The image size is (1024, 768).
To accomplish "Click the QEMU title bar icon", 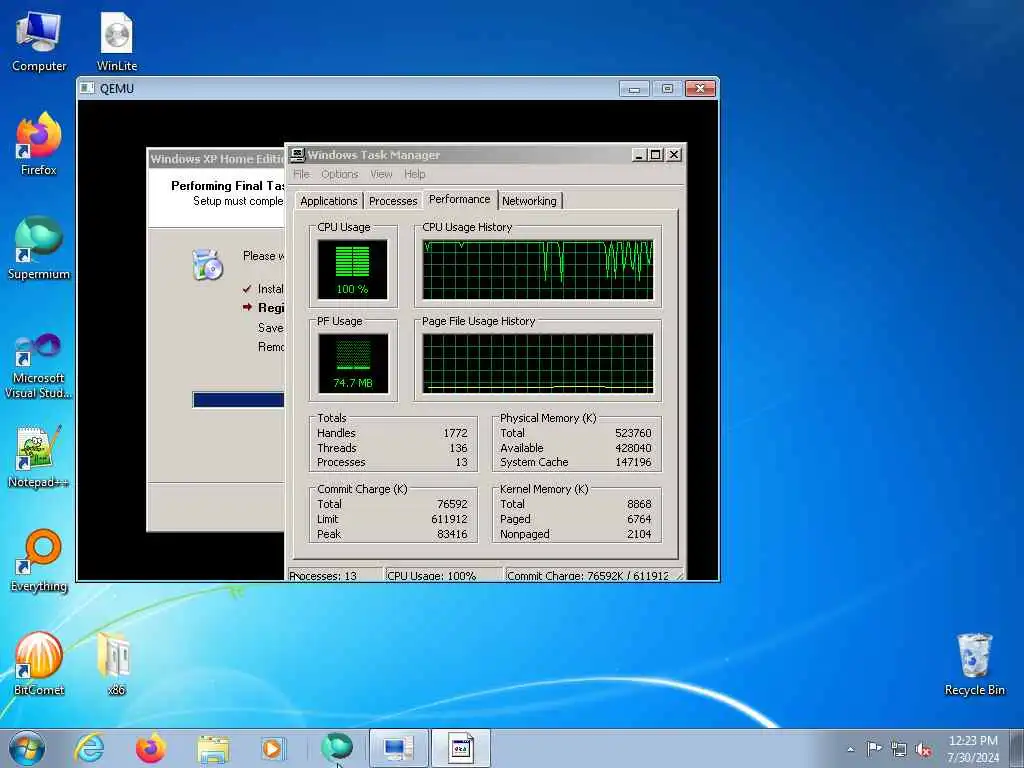I will click(x=87, y=88).
